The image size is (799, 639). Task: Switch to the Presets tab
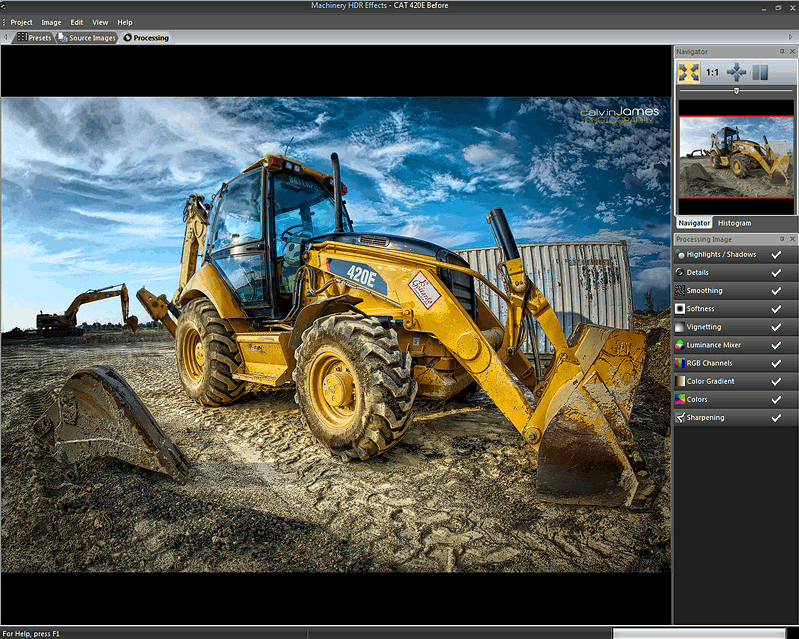[34, 38]
